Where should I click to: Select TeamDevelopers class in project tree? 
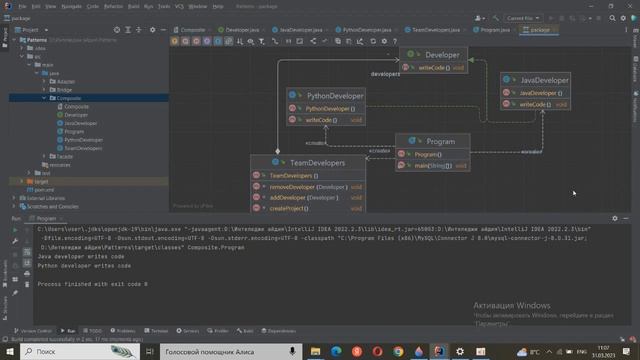[x=83, y=148]
